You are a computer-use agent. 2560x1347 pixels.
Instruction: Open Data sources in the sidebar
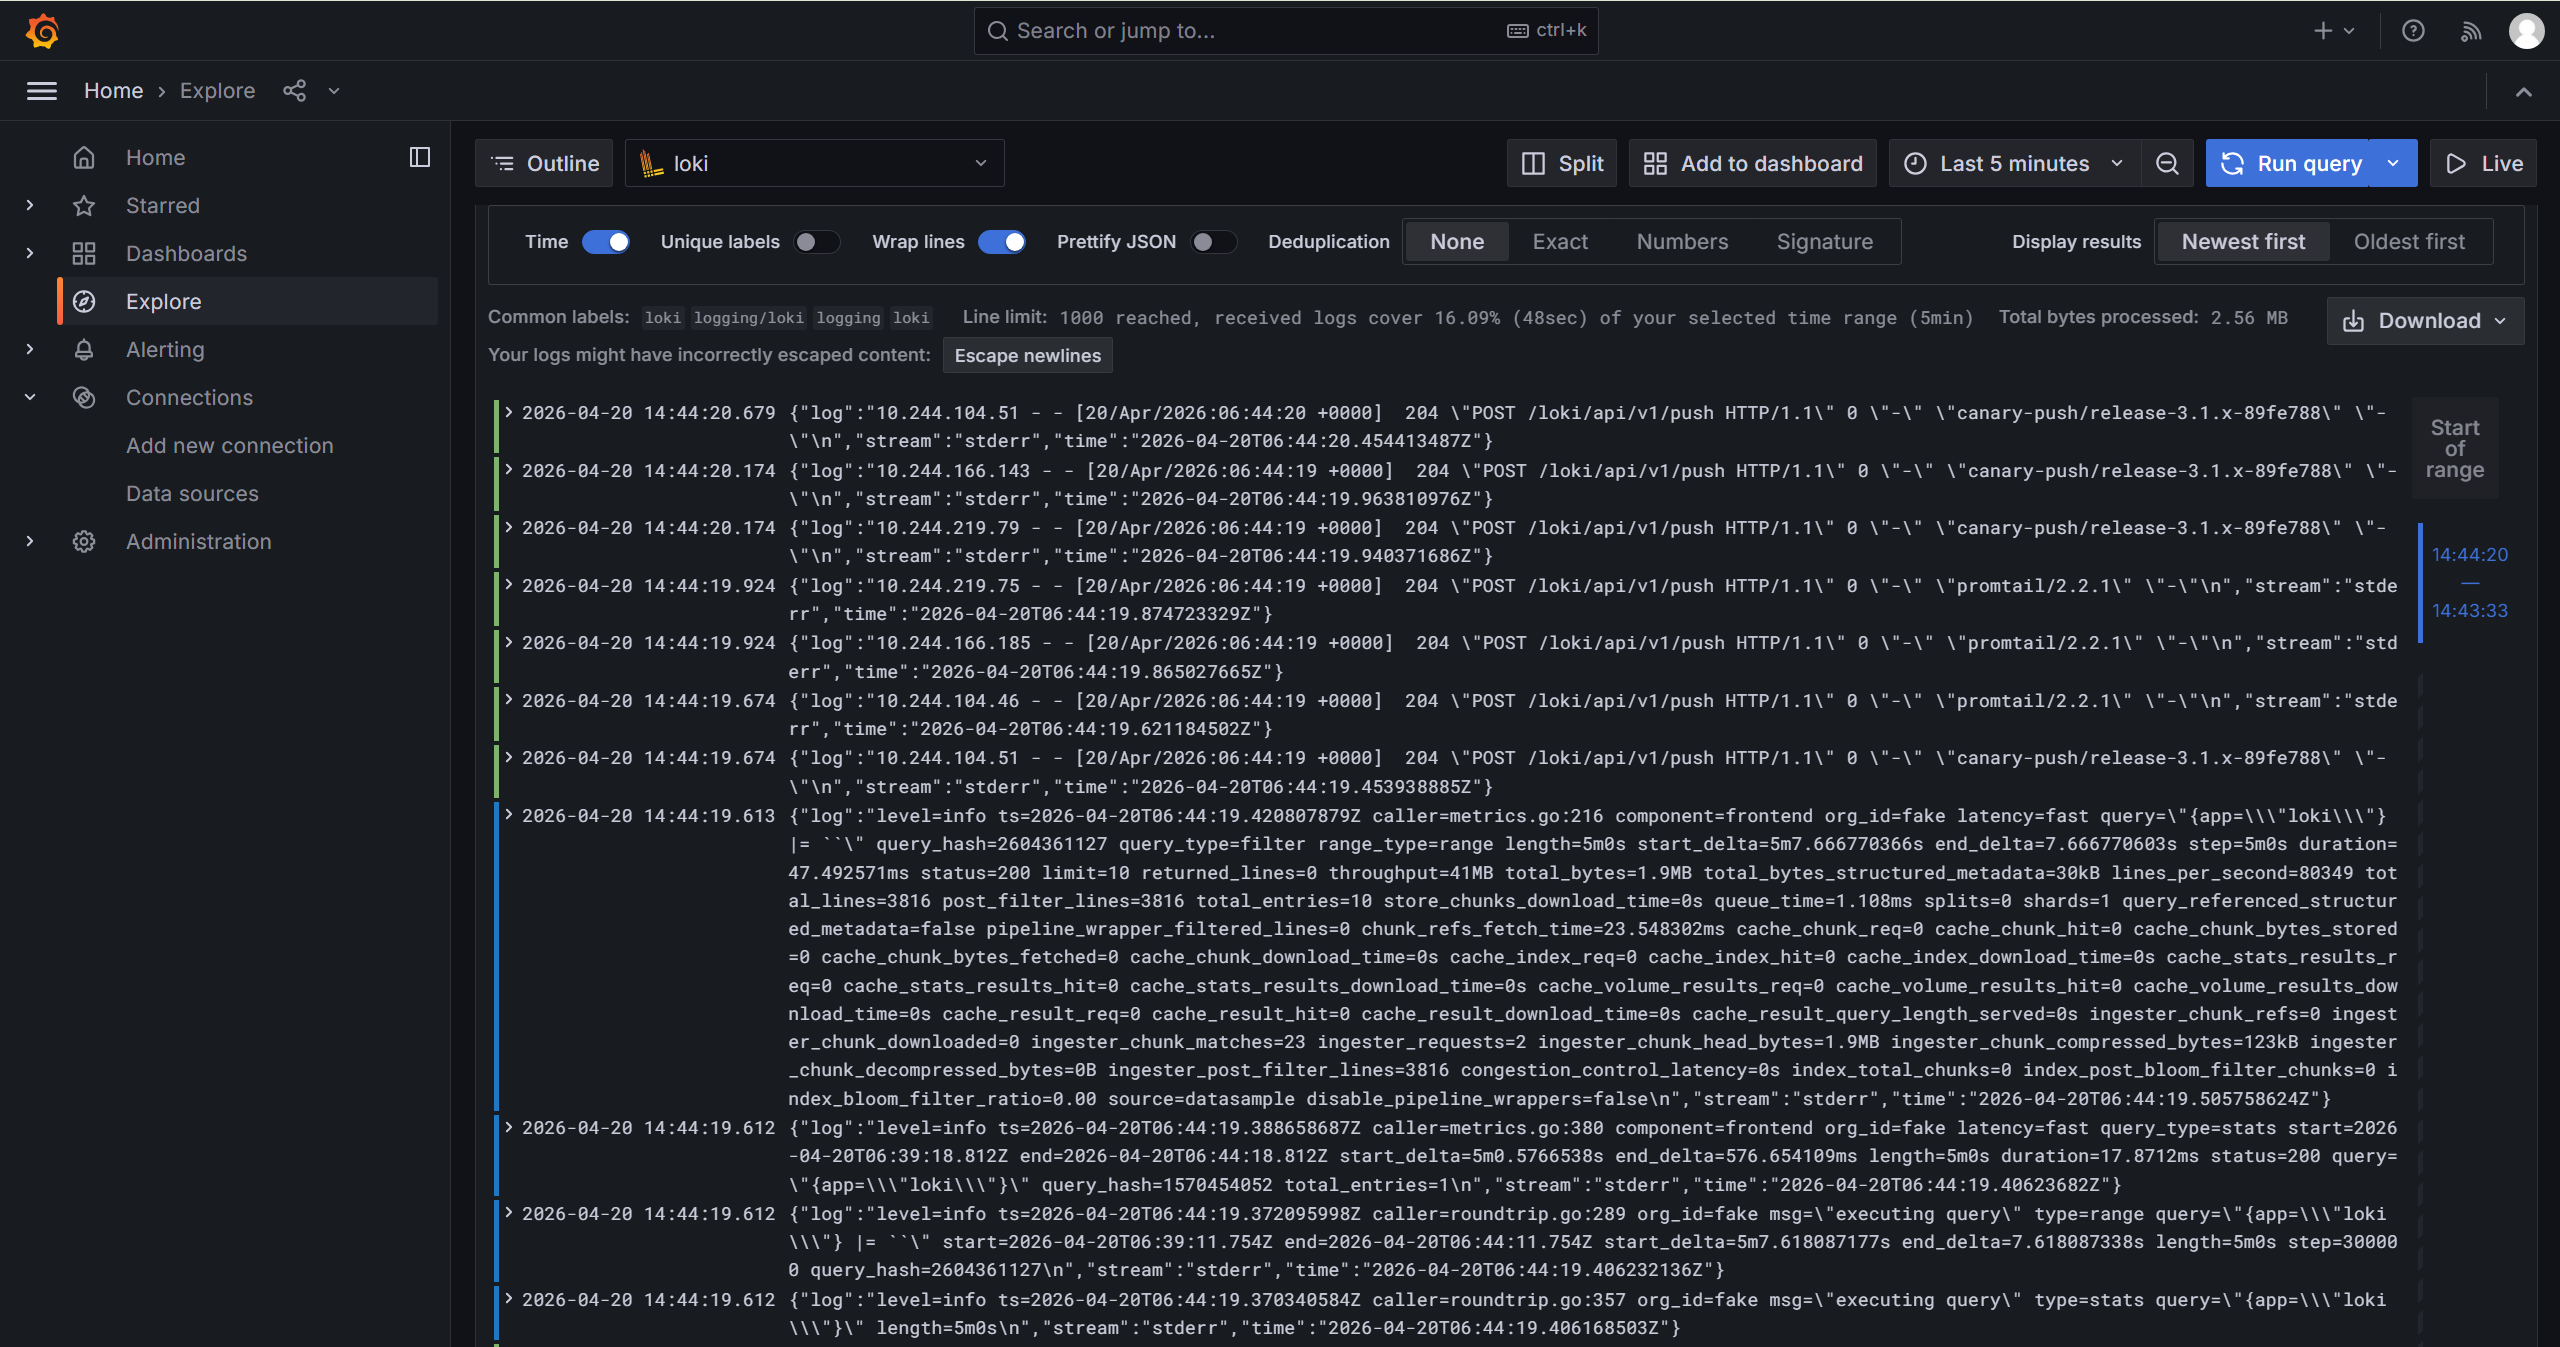pos(192,493)
